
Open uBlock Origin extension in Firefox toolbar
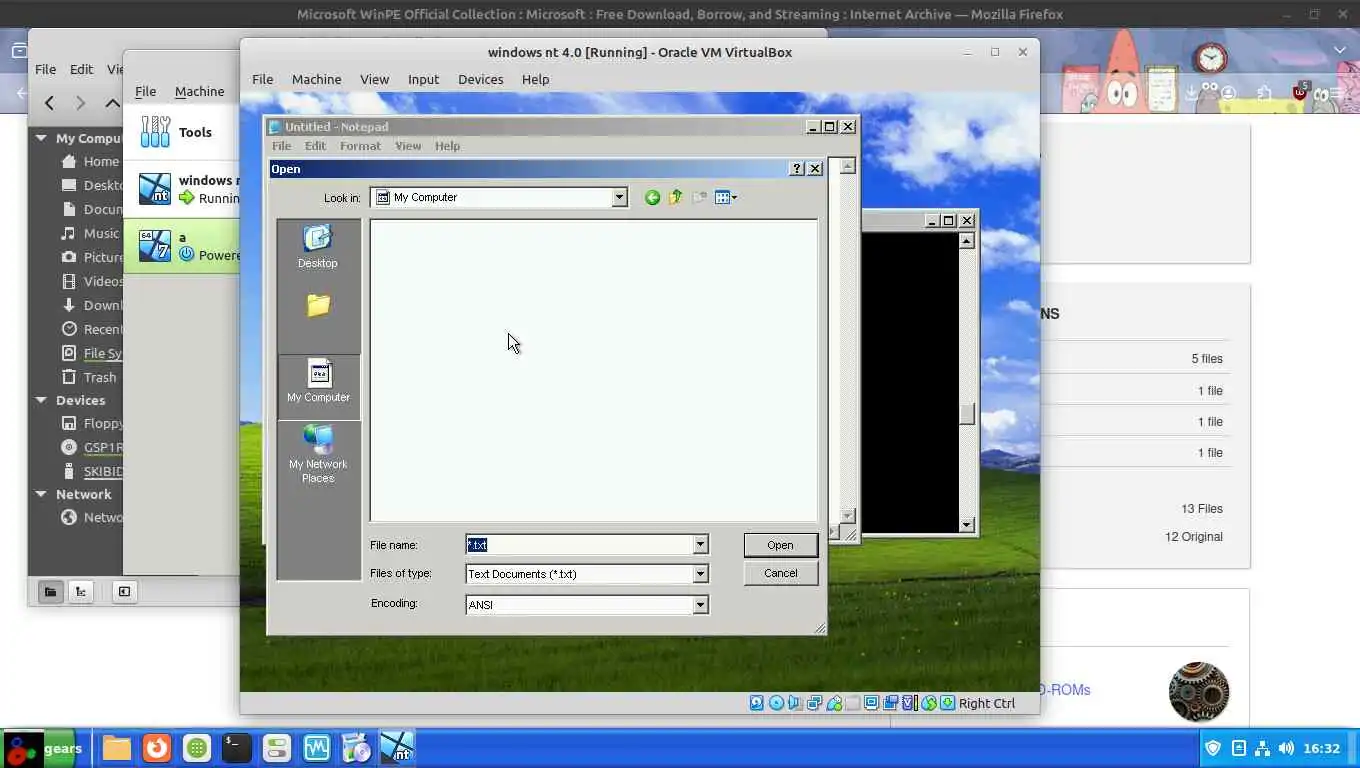(1299, 92)
